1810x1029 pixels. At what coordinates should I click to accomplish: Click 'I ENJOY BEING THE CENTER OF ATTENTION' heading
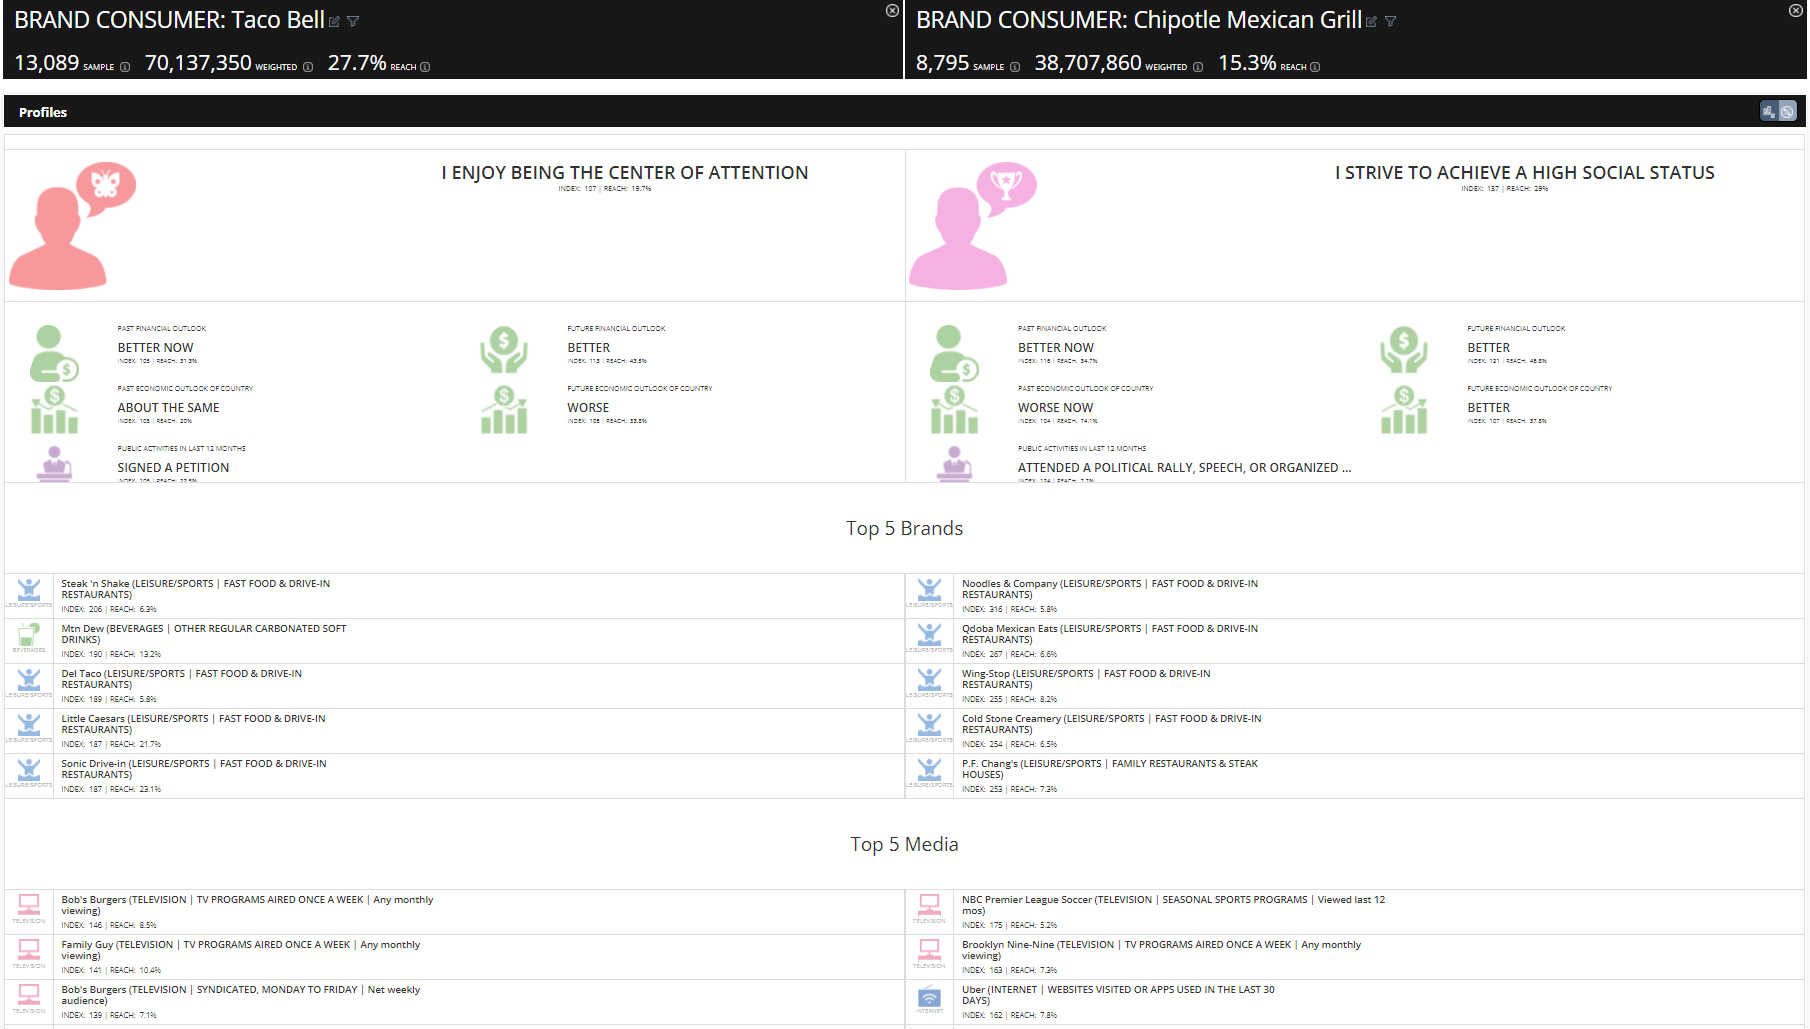625,173
